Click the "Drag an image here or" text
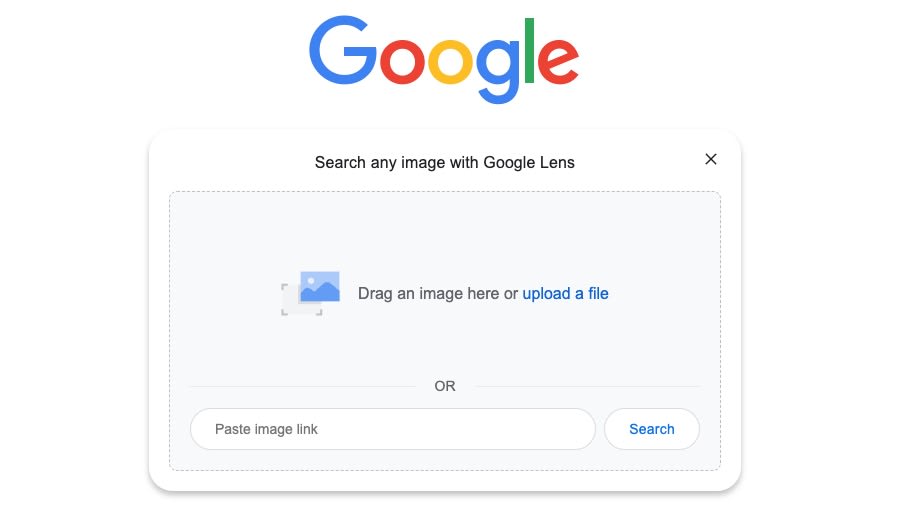The height and width of the screenshot is (519, 910). point(438,293)
